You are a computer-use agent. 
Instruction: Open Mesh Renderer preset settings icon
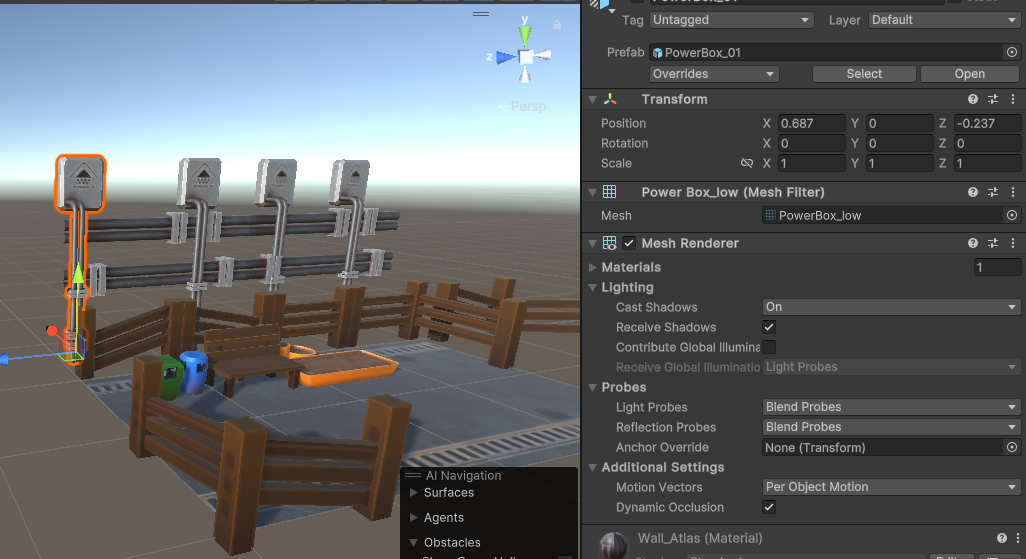tap(993, 243)
